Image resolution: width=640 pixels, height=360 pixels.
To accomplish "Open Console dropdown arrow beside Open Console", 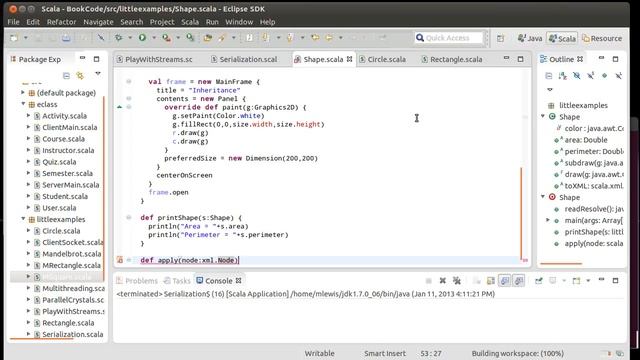I will coord(588,281).
